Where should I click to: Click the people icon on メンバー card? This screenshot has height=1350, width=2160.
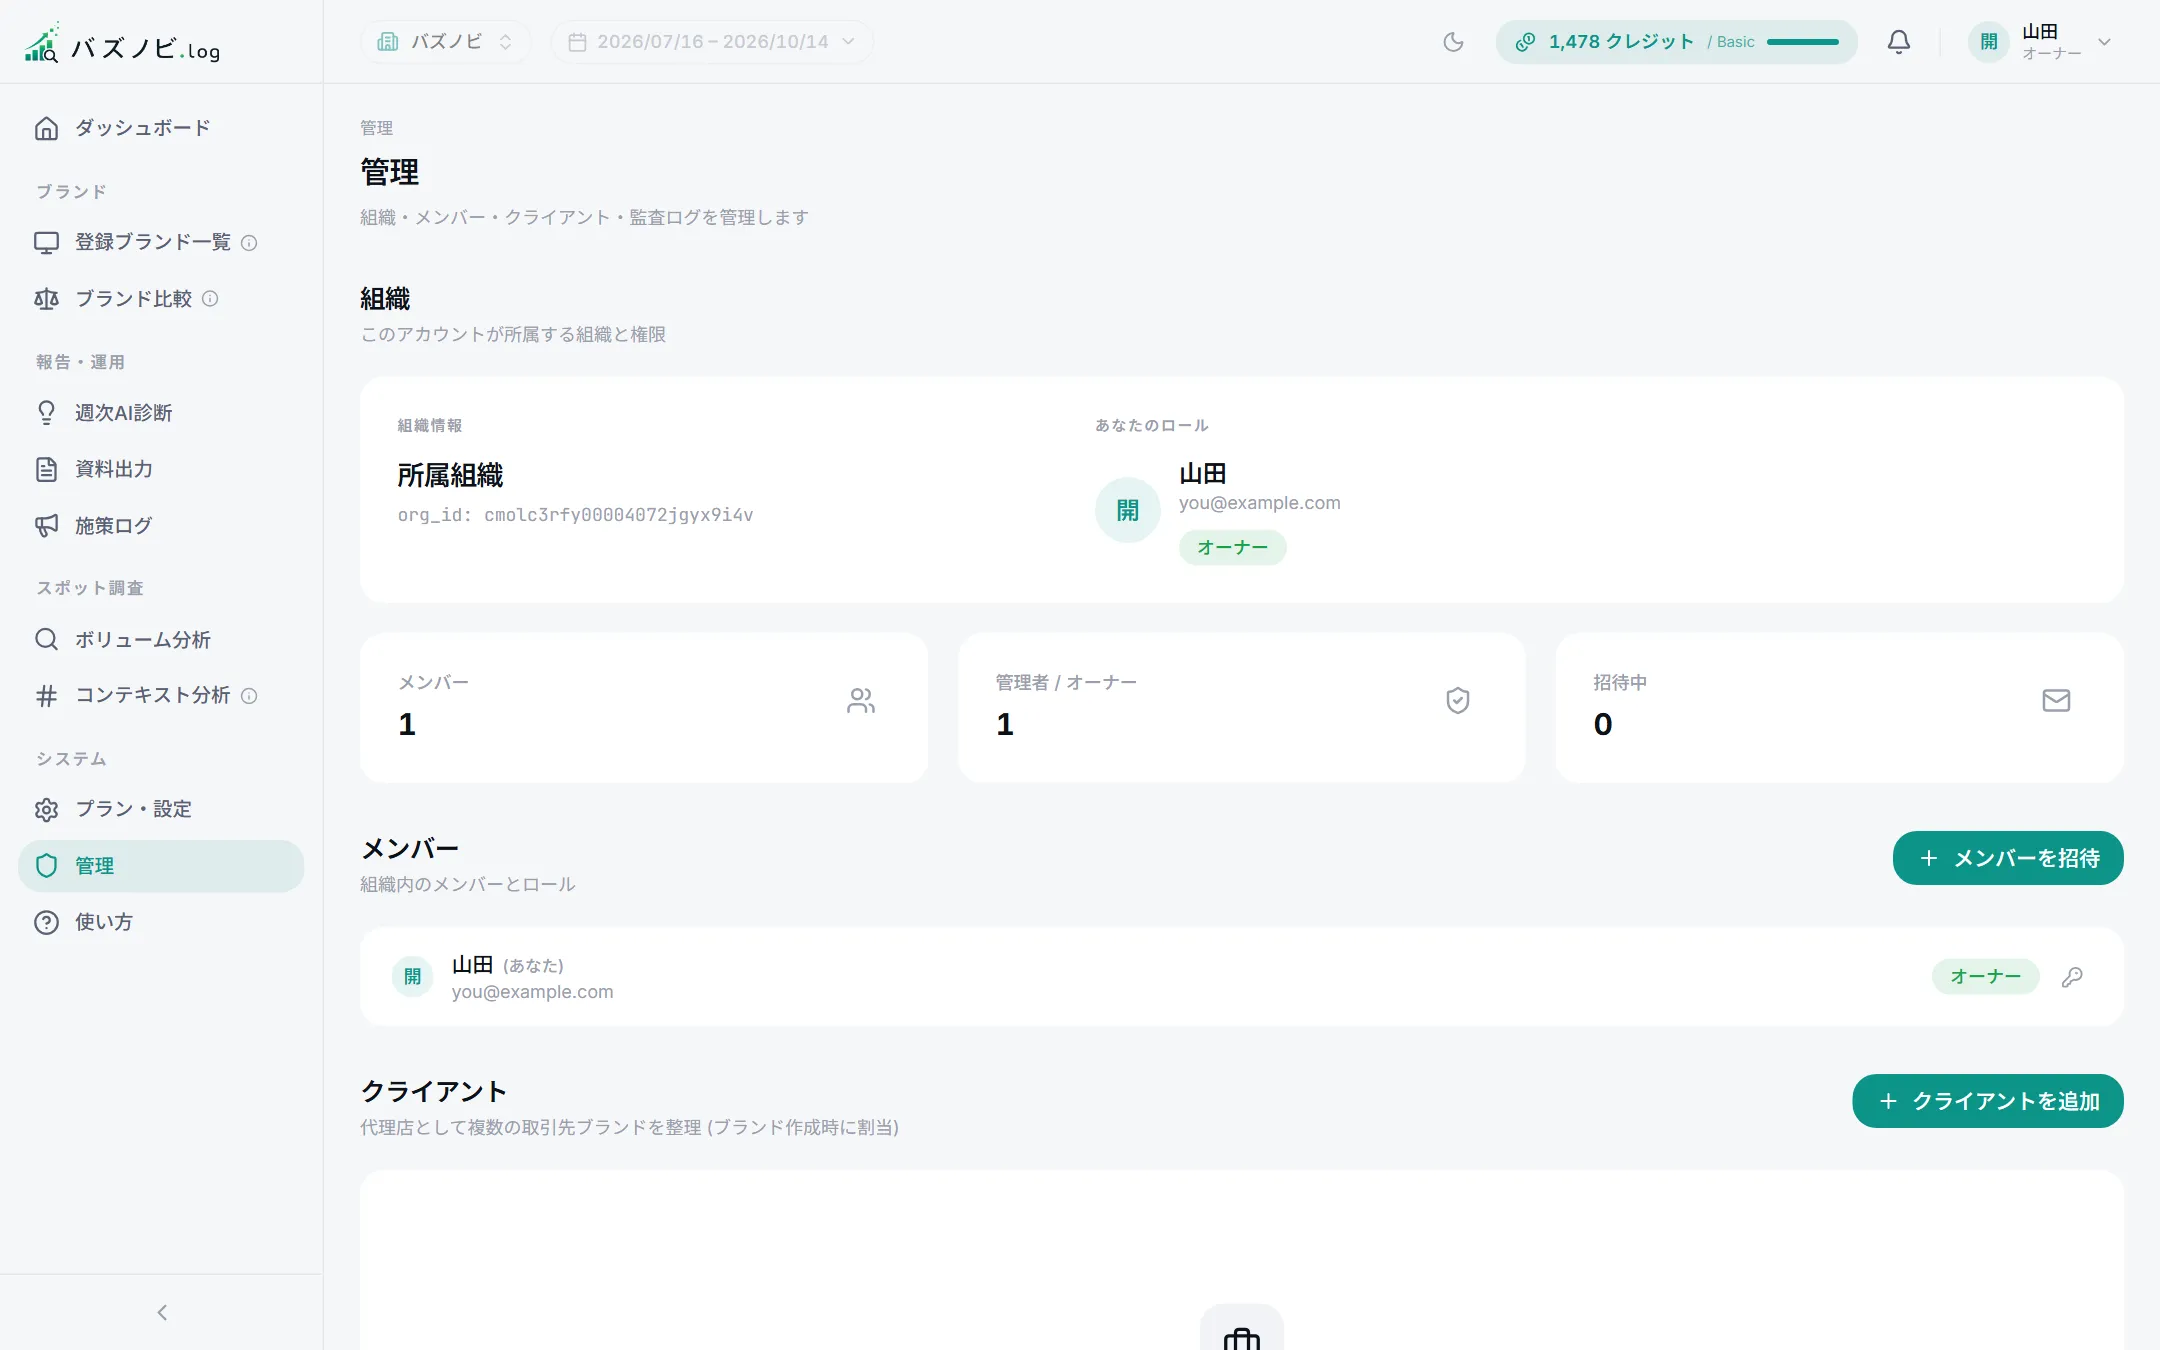point(861,701)
